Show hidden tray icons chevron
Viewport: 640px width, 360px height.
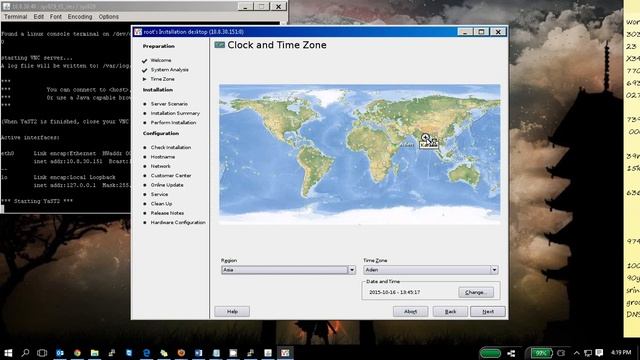click(x=576, y=353)
